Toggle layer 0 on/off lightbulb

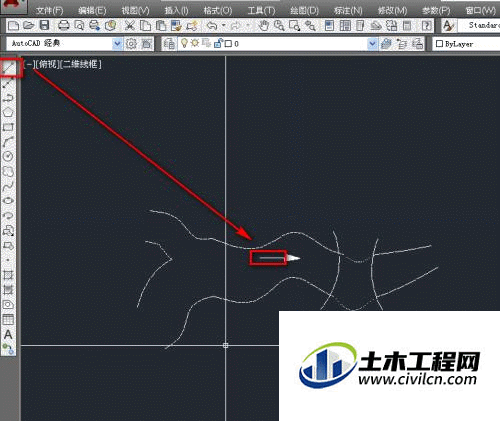[184, 43]
